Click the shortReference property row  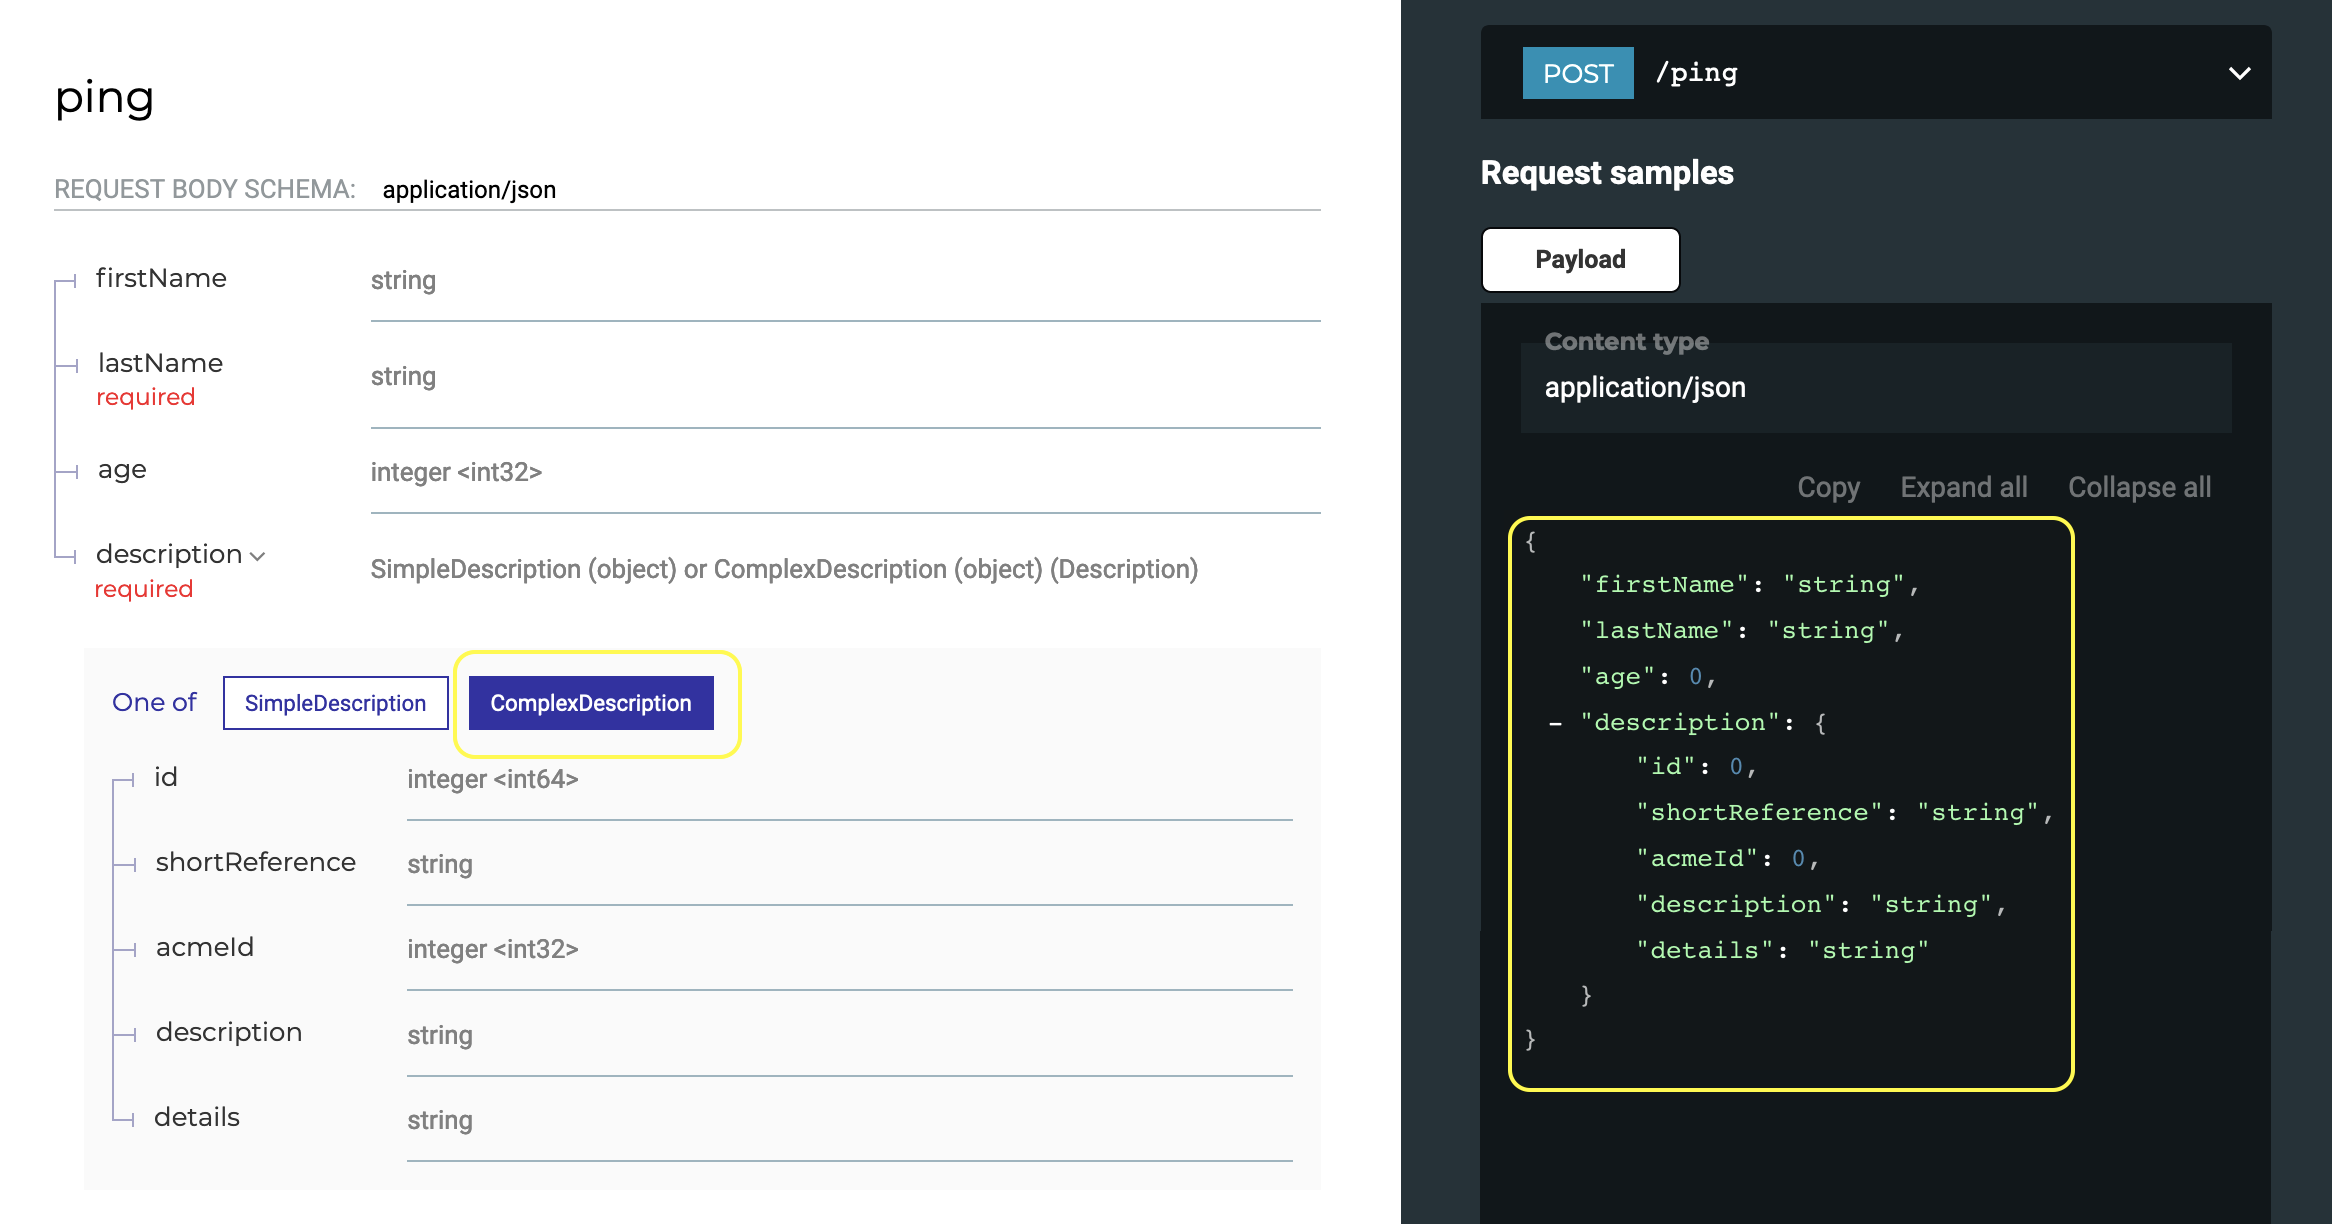tap(255, 862)
